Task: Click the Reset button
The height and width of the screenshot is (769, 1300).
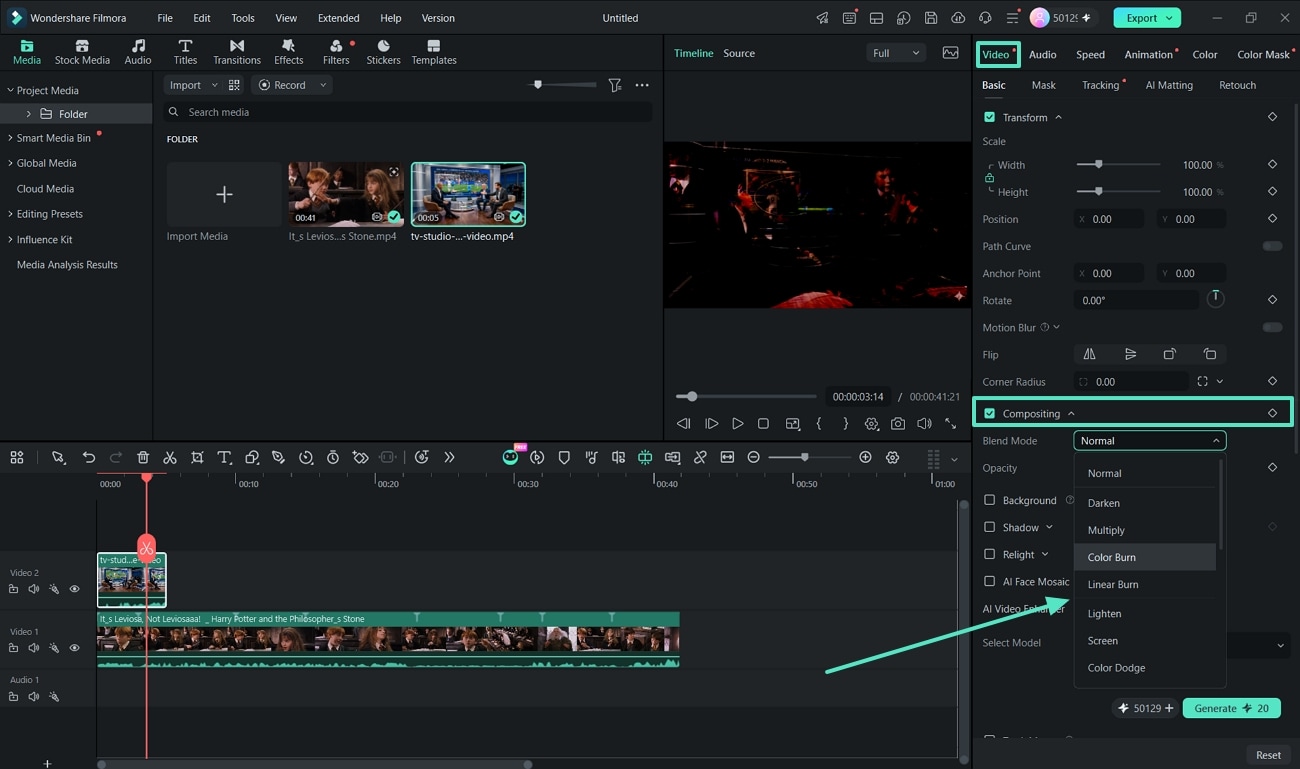Action: [x=1269, y=755]
